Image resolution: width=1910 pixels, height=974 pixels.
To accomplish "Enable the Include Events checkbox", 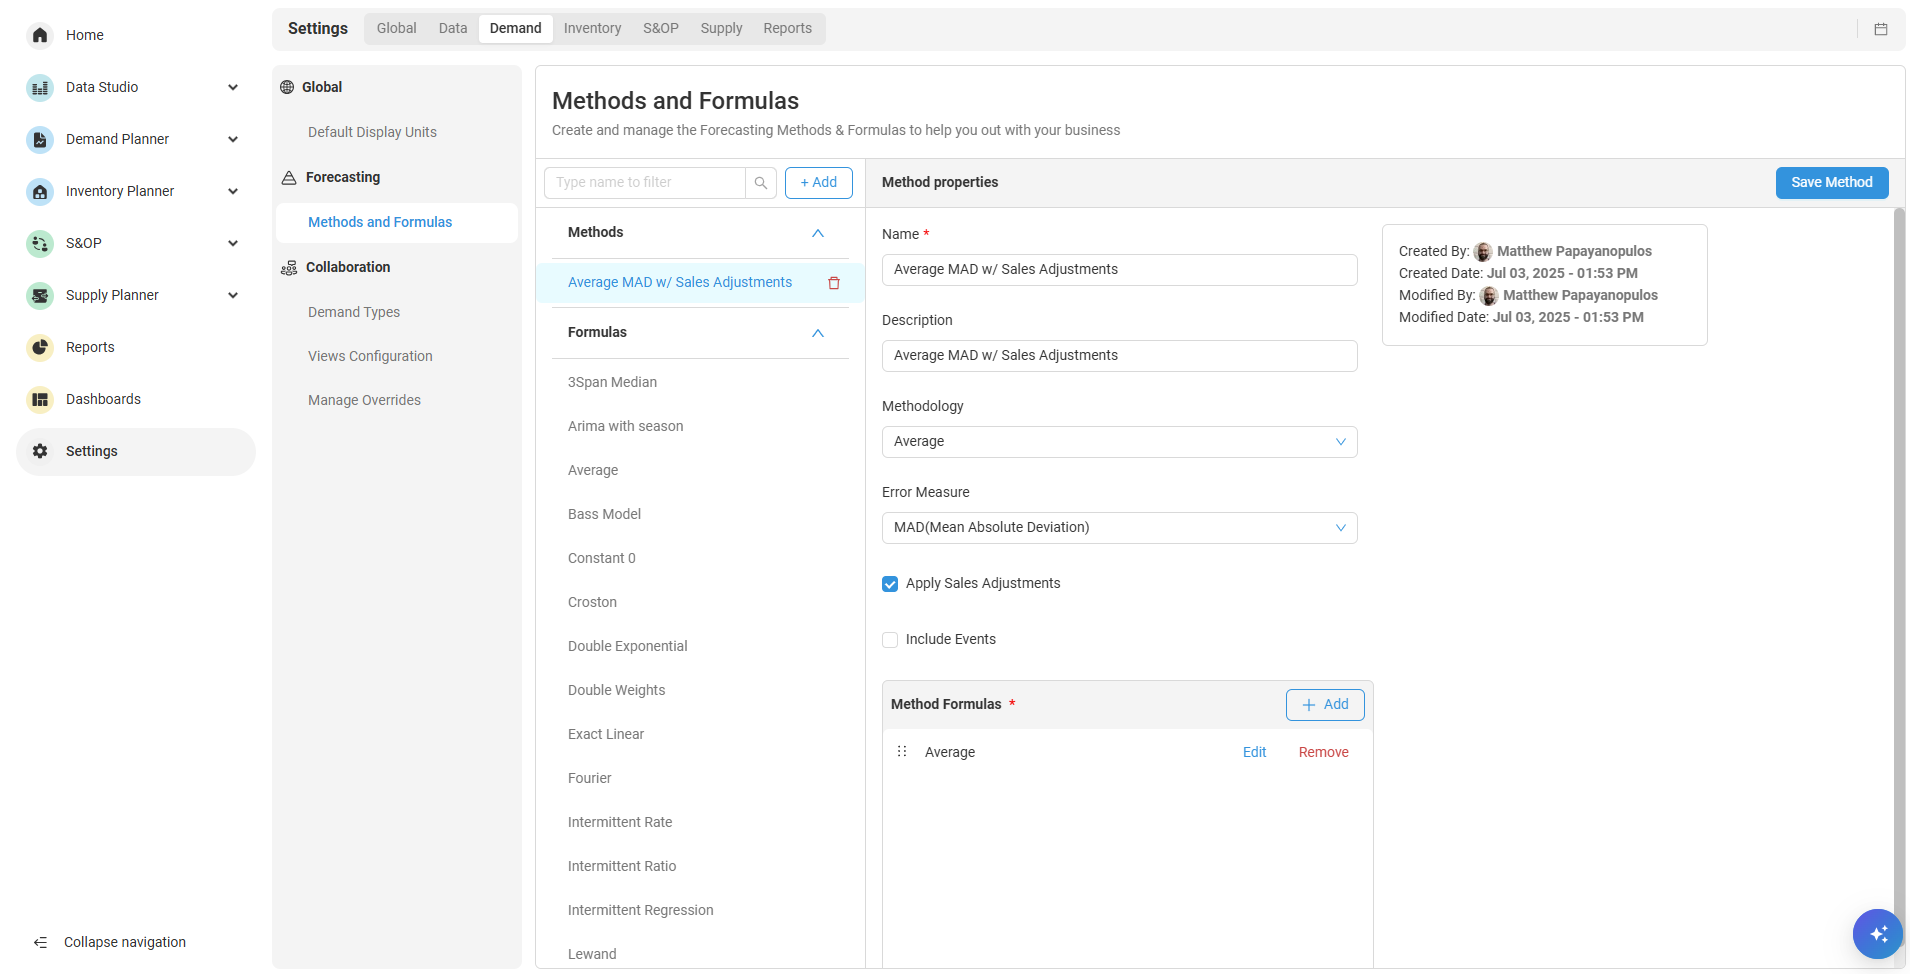I will point(890,640).
